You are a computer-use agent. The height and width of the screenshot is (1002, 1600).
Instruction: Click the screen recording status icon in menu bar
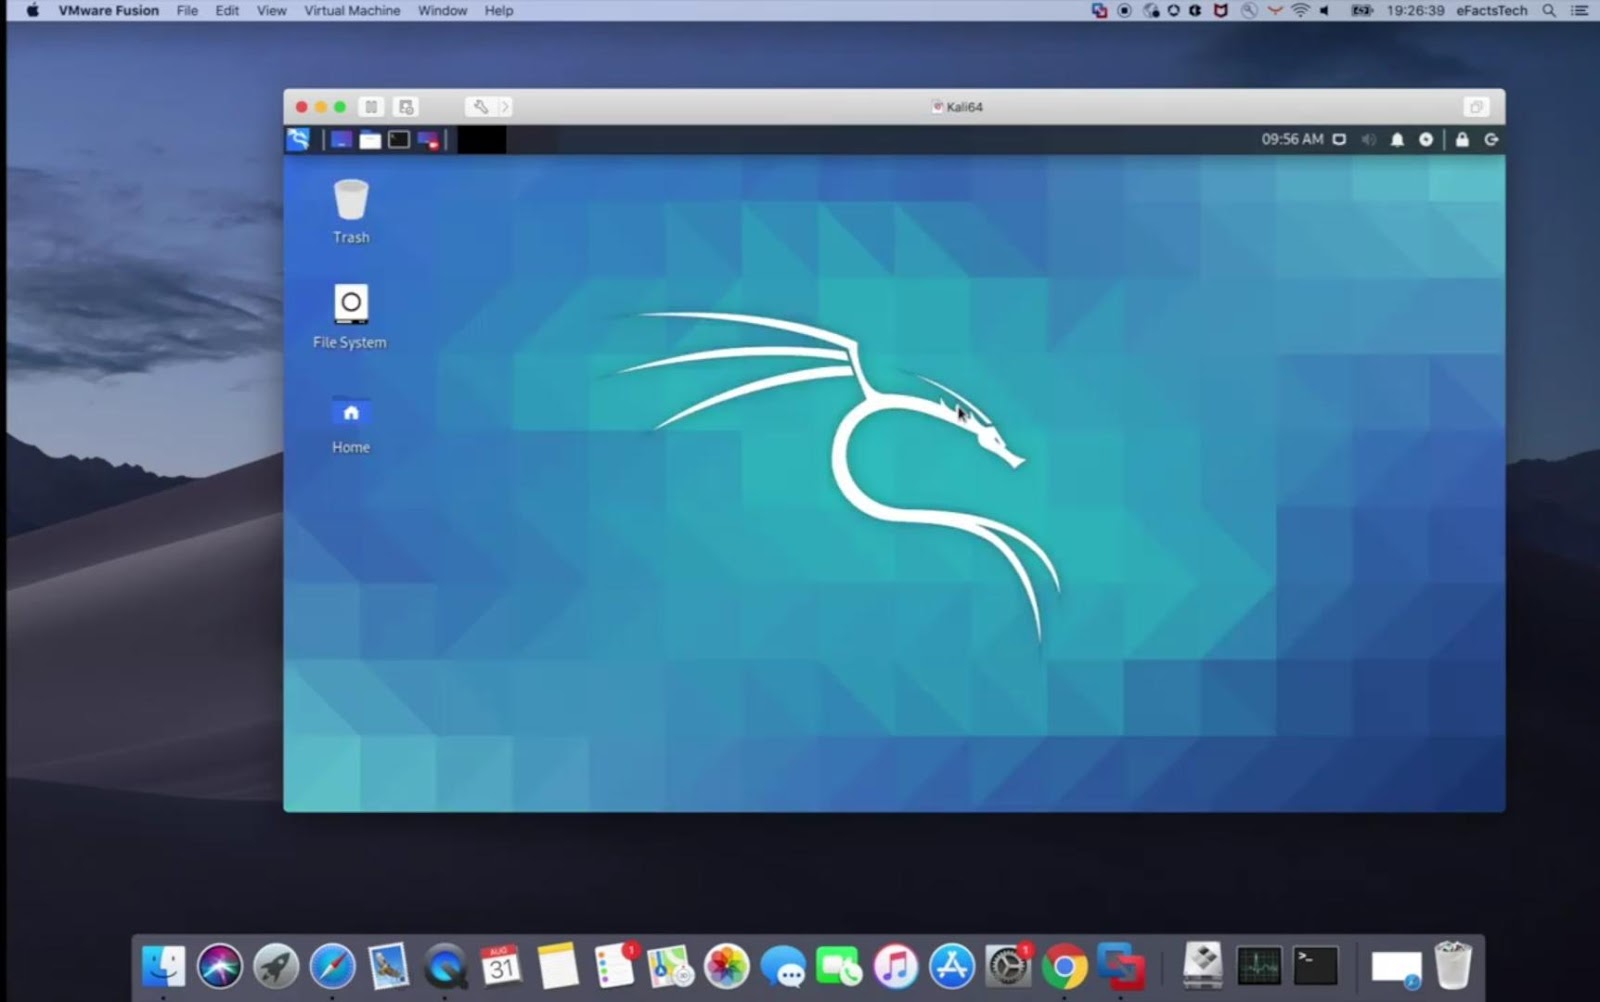(1124, 11)
